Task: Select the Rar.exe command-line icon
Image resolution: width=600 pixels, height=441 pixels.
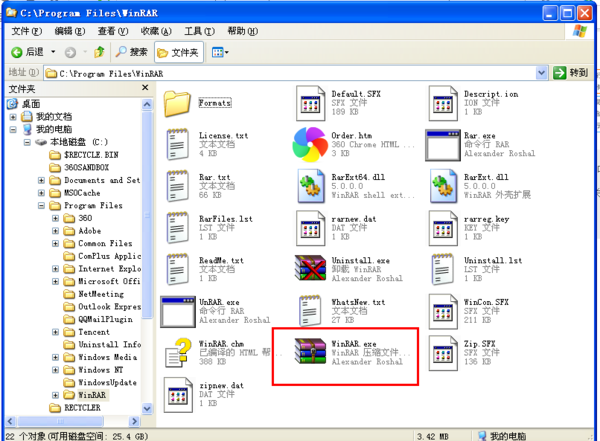Action: [x=443, y=145]
